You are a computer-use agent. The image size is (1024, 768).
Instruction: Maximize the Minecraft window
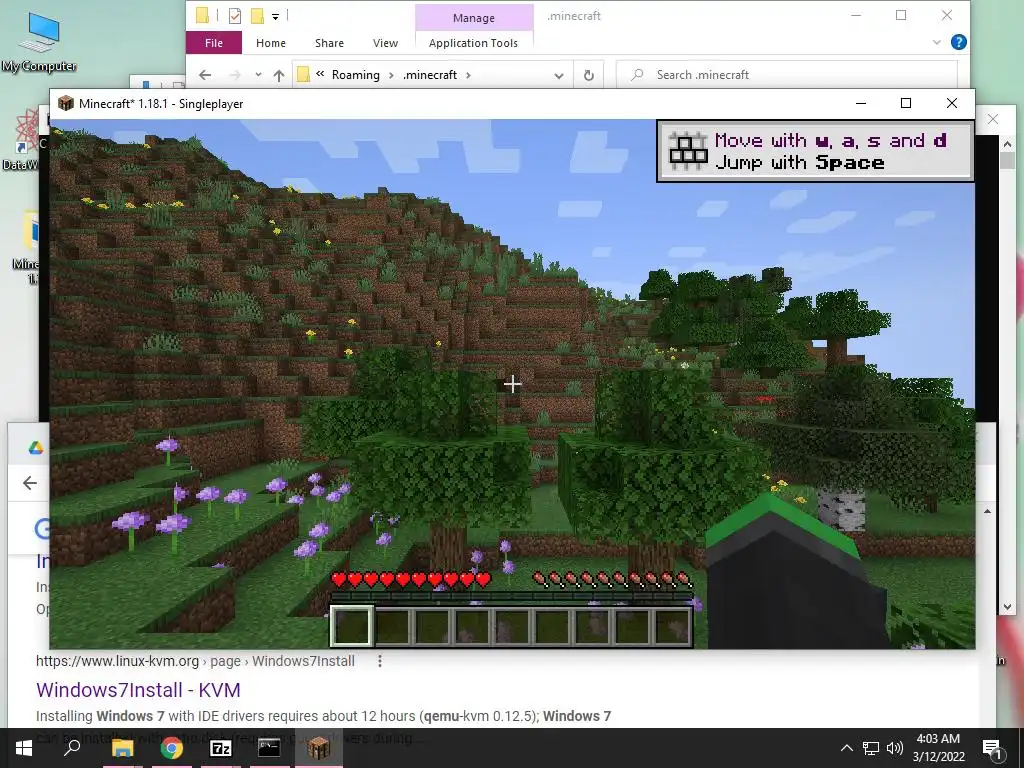tap(906, 103)
